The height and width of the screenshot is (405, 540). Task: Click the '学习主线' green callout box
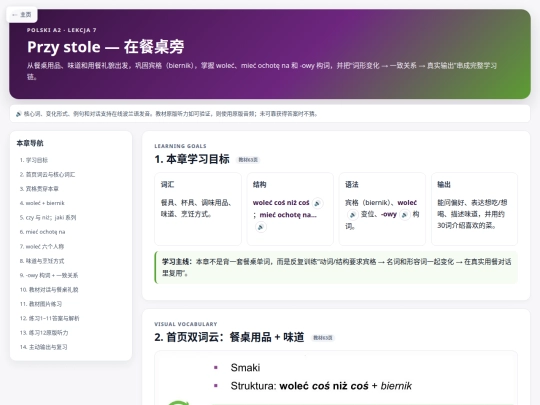click(x=336, y=268)
